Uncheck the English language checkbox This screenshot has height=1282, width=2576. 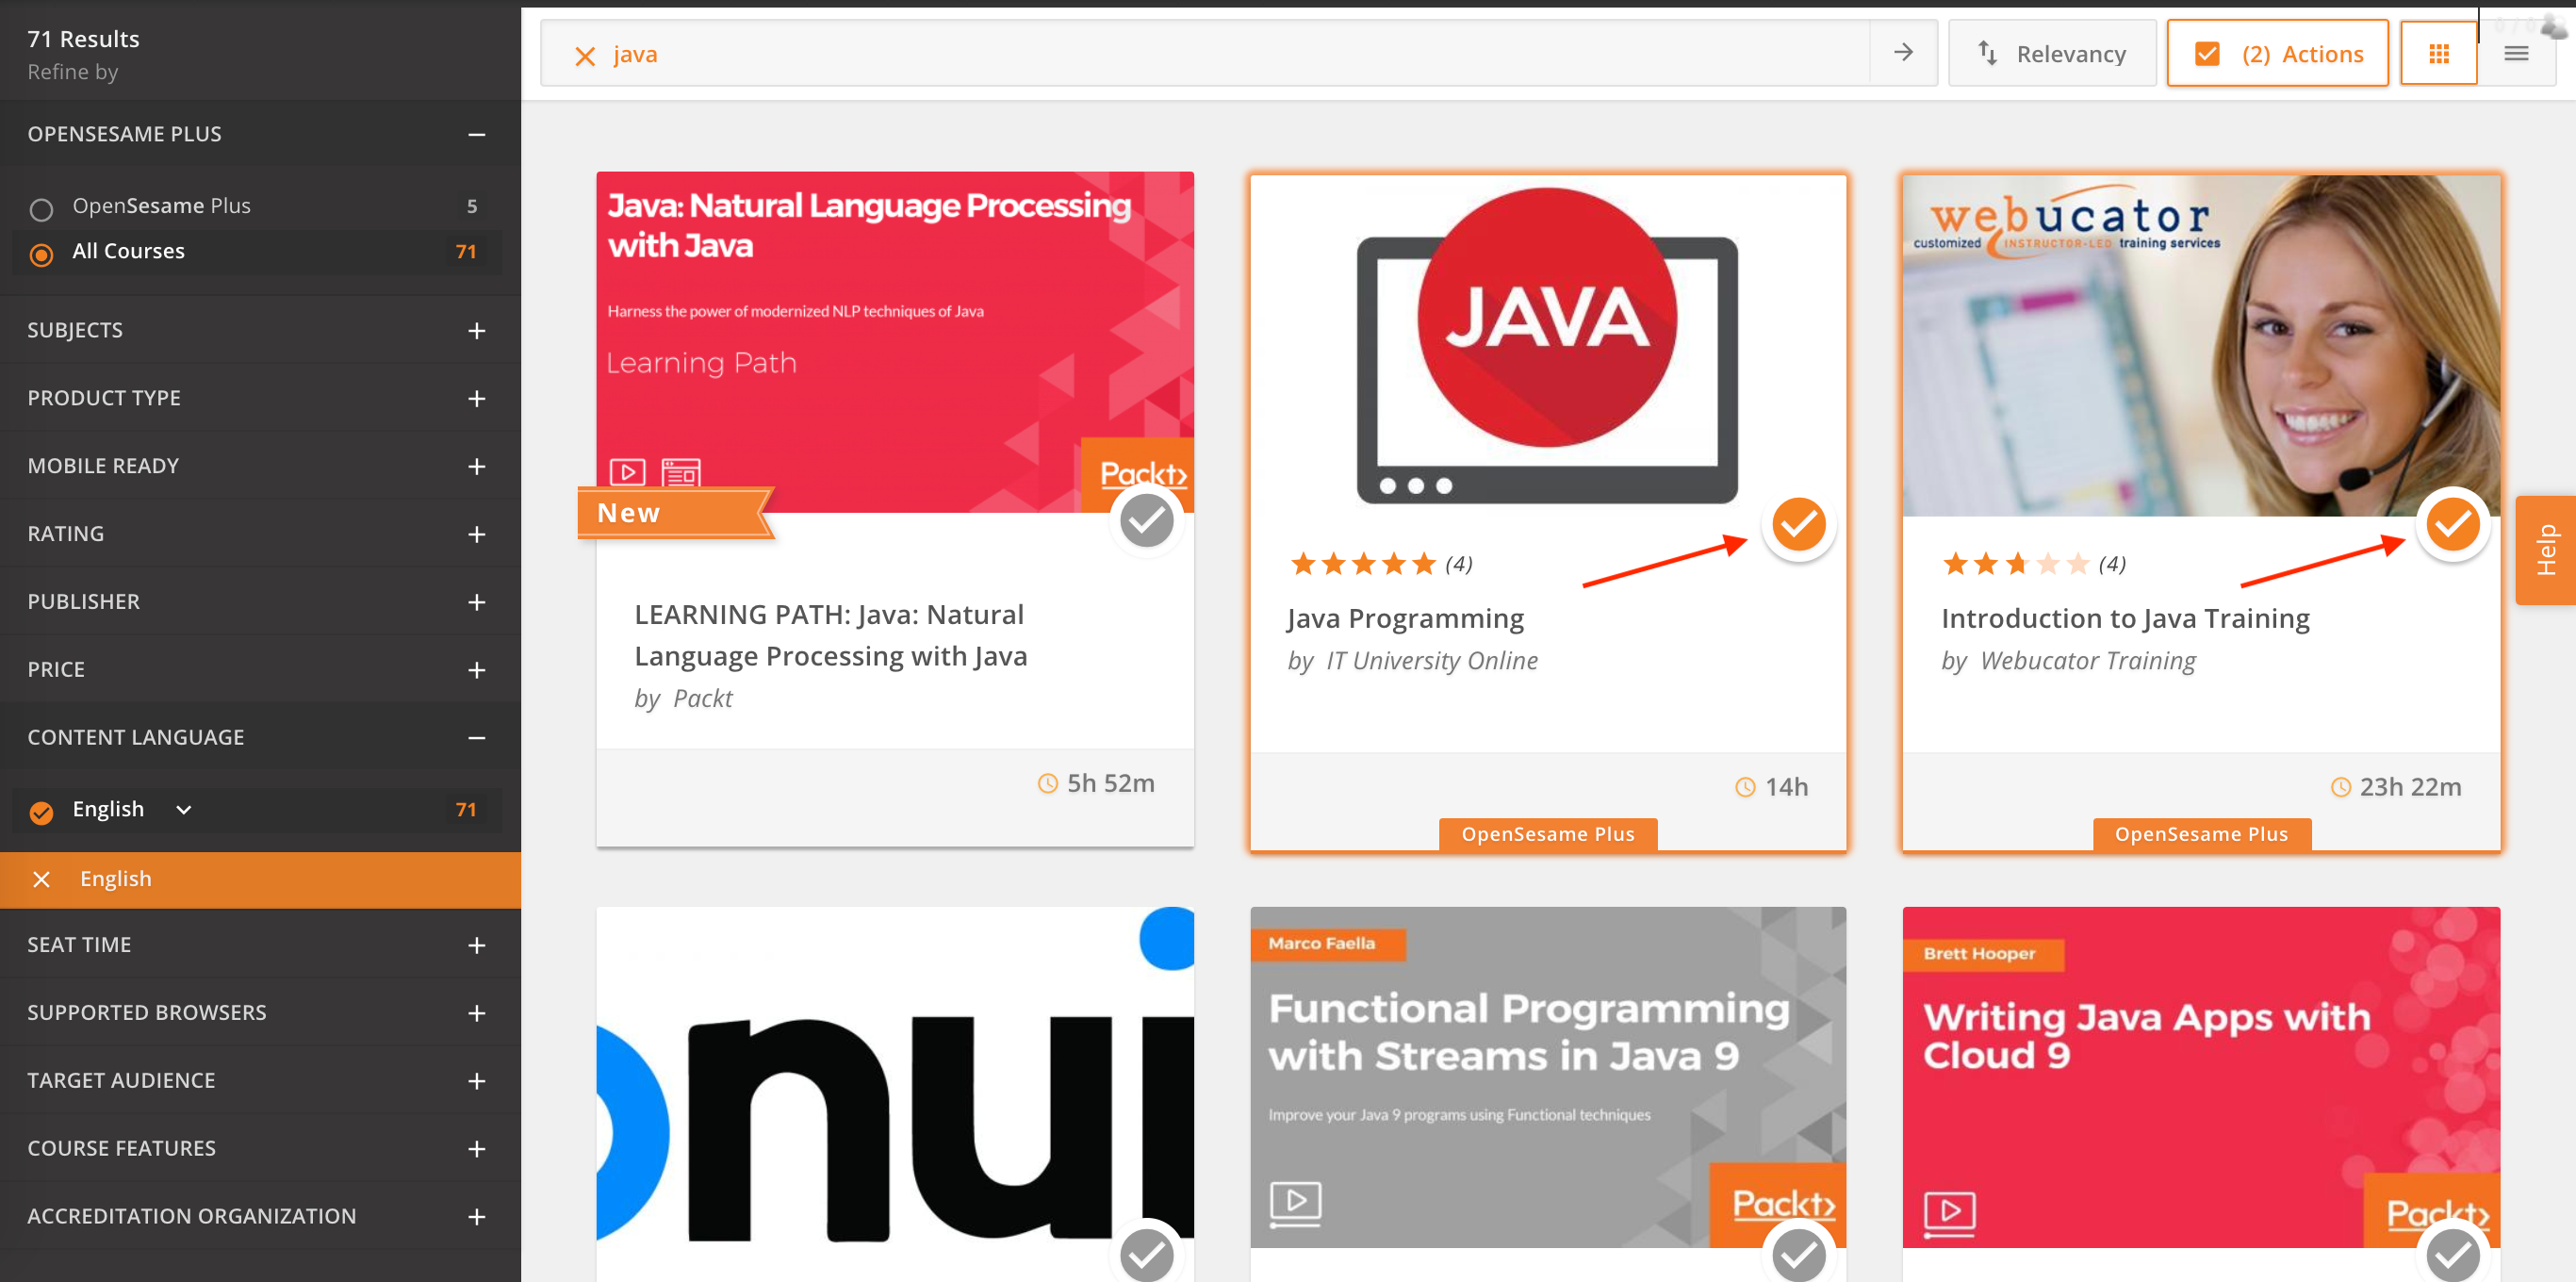point(41,812)
